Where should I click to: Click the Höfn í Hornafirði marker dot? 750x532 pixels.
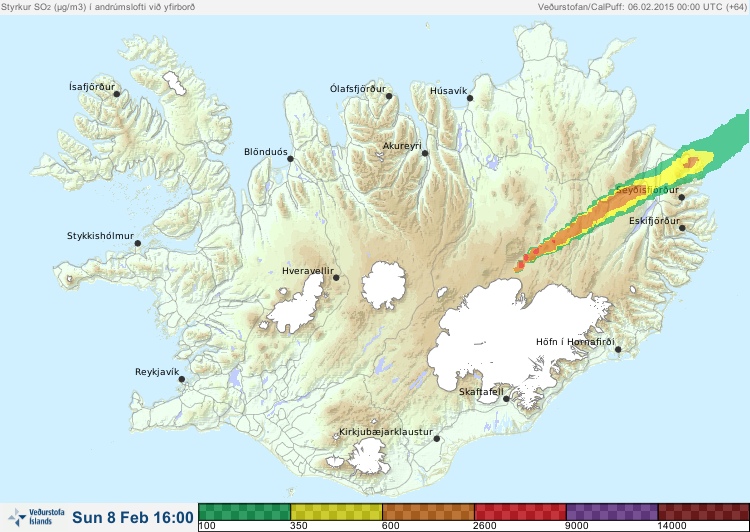tap(618, 350)
